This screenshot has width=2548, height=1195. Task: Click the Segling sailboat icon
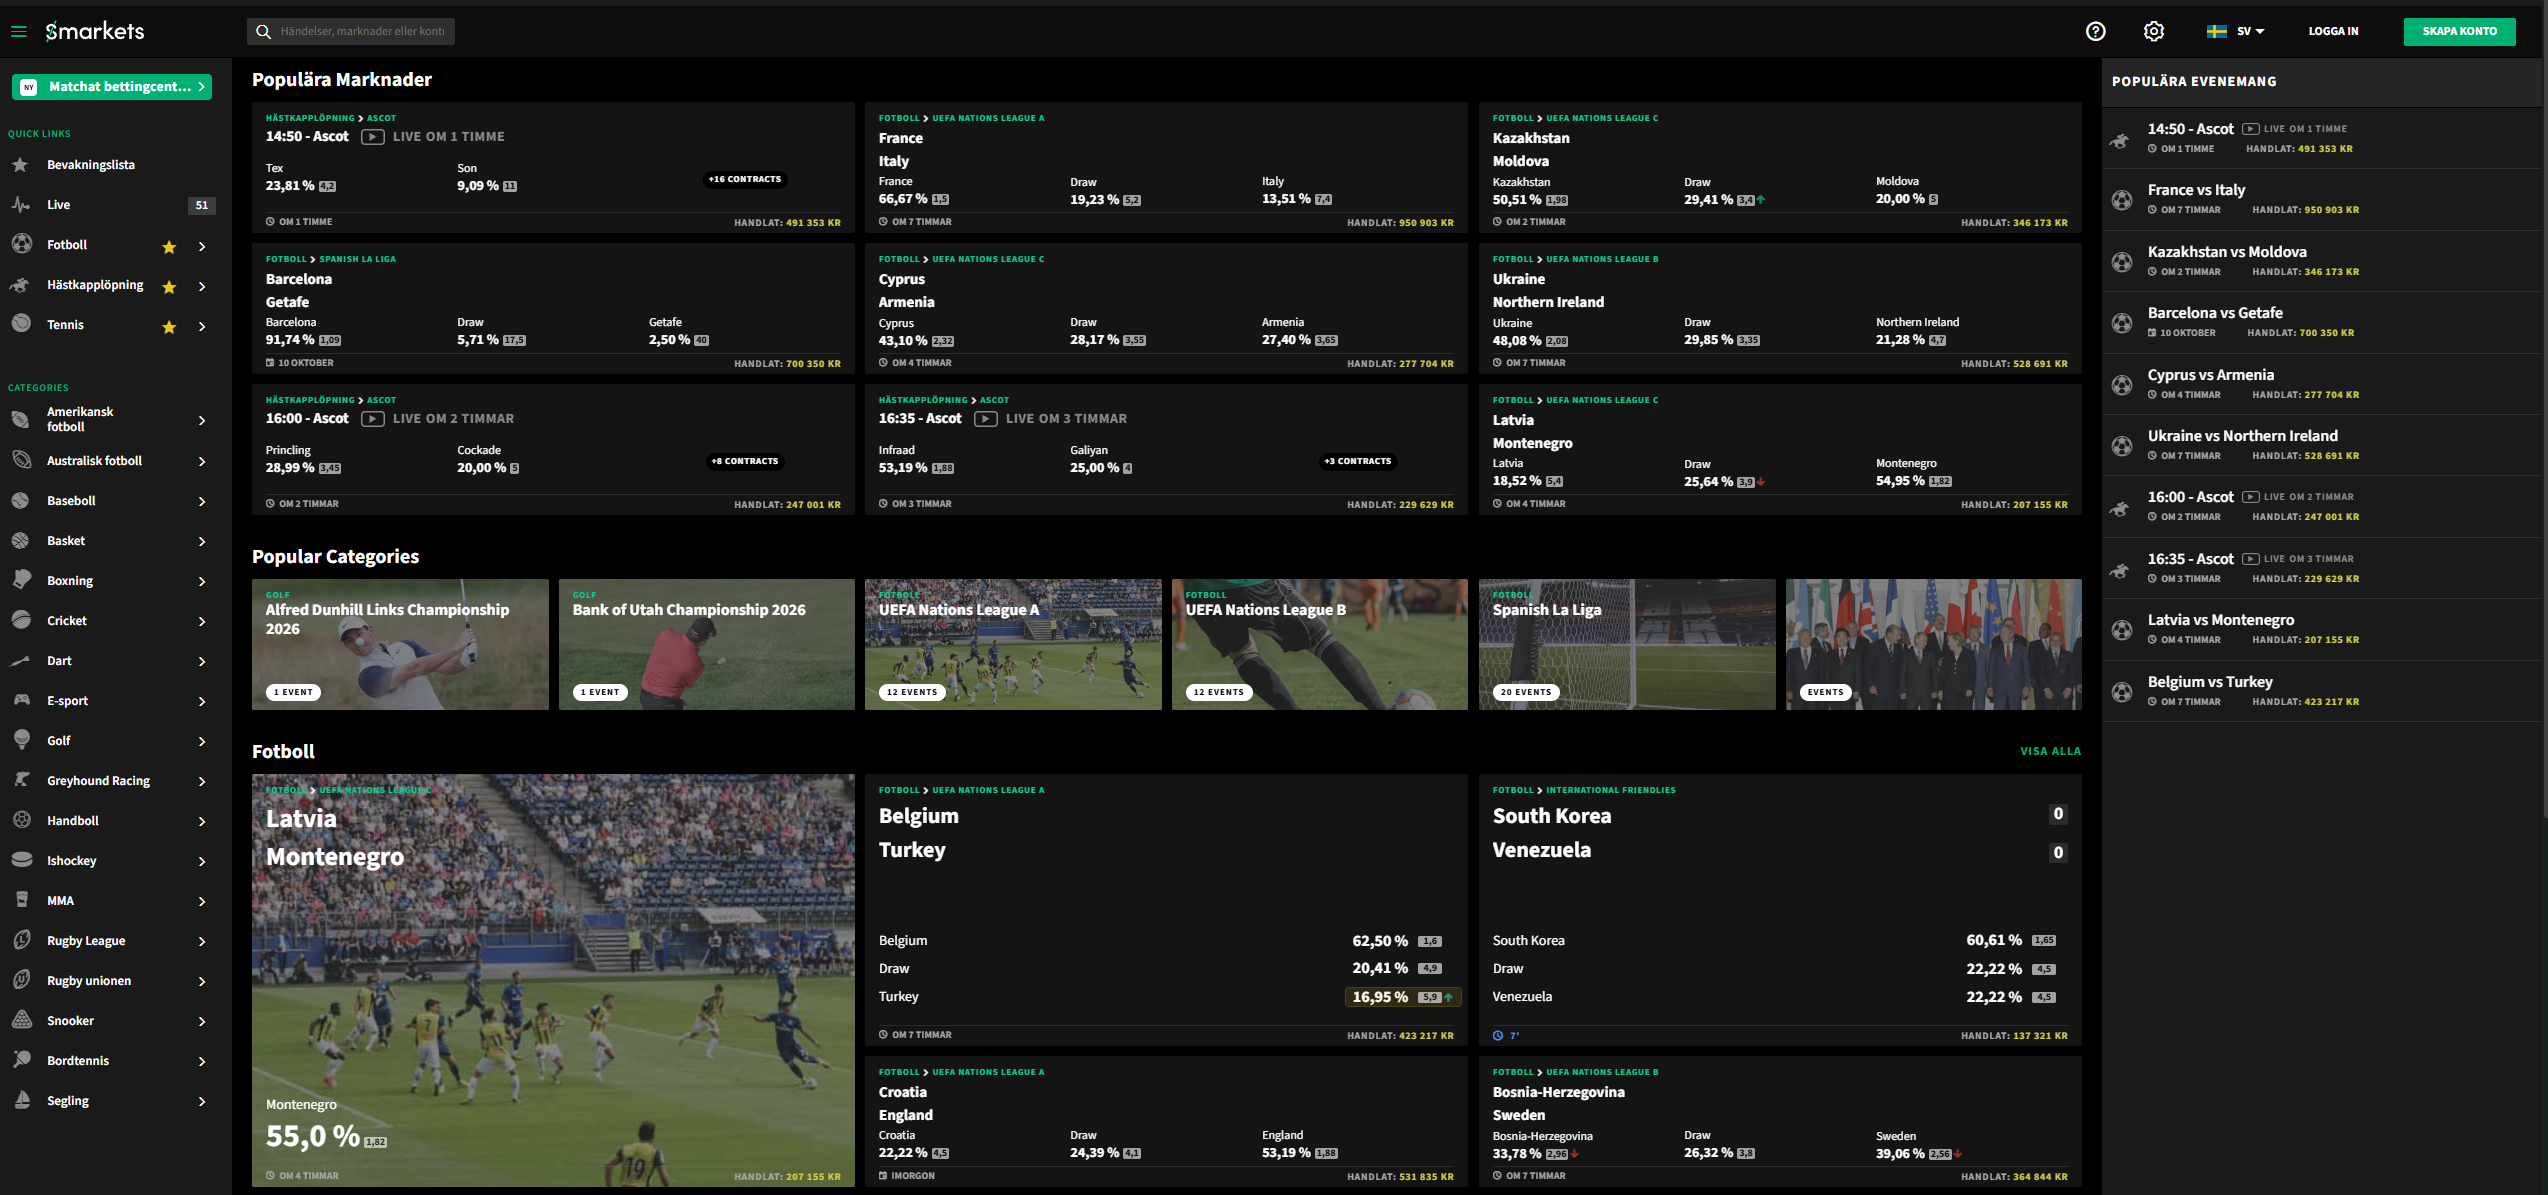click(21, 1100)
